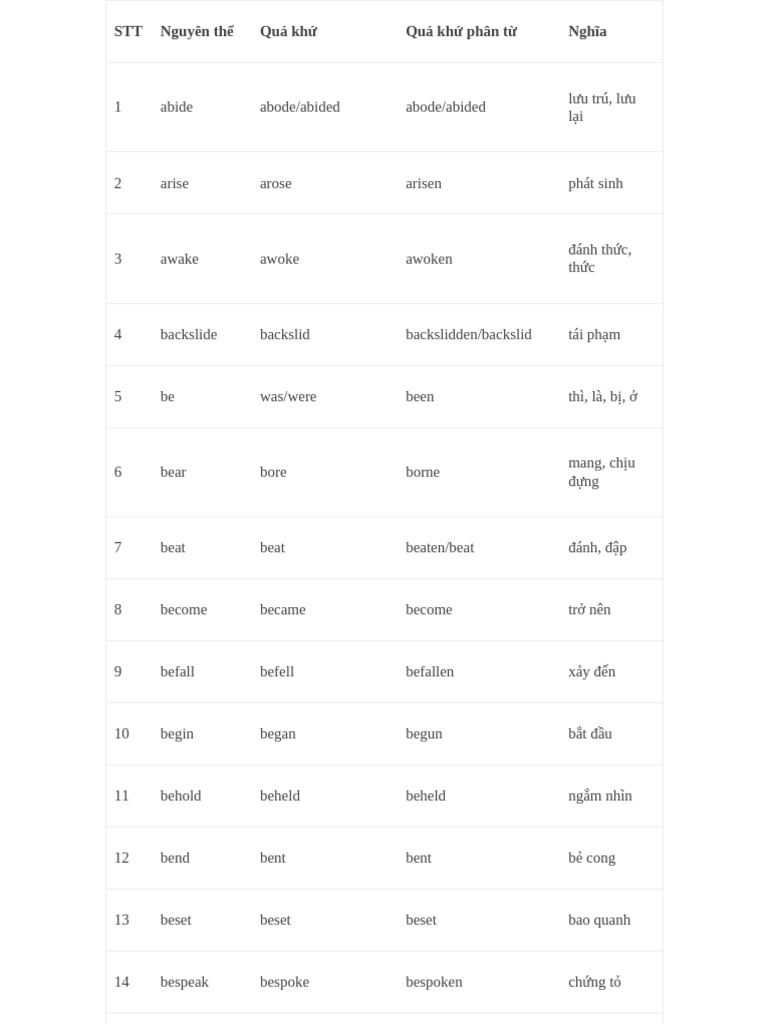The width and height of the screenshot is (768, 1024).
Task: Click the 'Quá khứ phân từ' column header
Action: [x=461, y=31]
